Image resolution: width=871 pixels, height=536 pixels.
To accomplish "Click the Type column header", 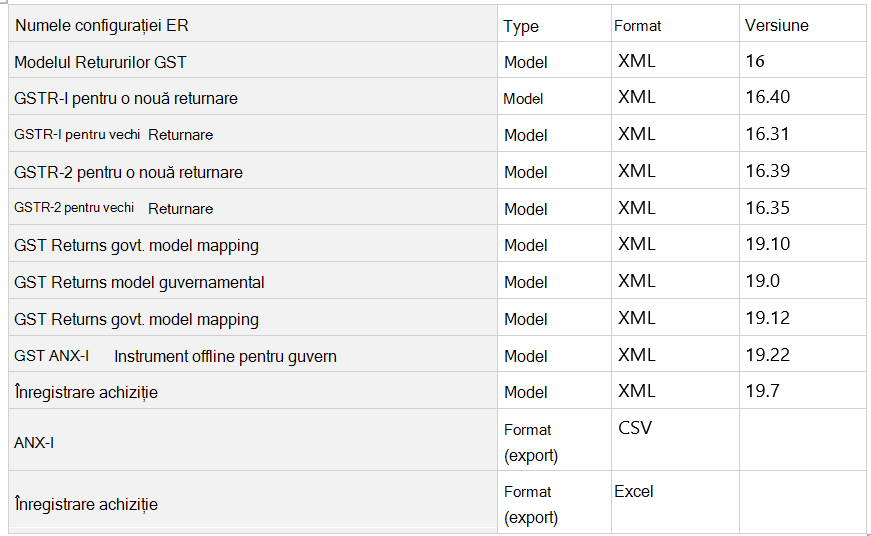I will tap(520, 27).
